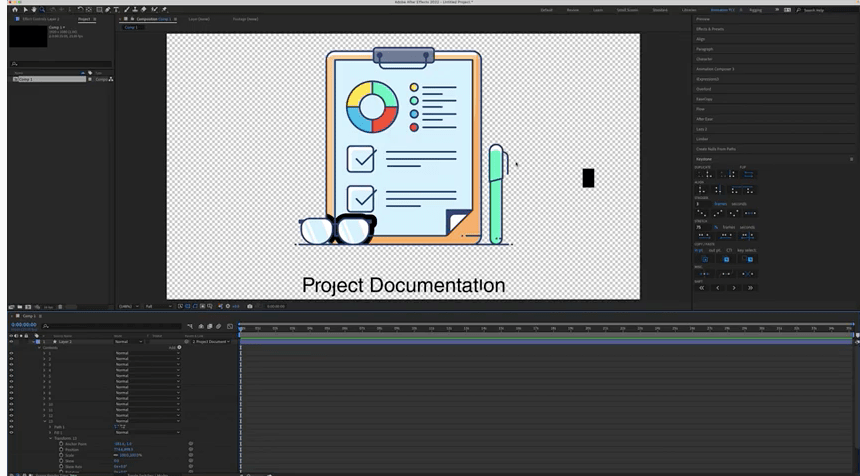The width and height of the screenshot is (860, 476).
Task: Expand Path 1 properties
Action: 50,427
